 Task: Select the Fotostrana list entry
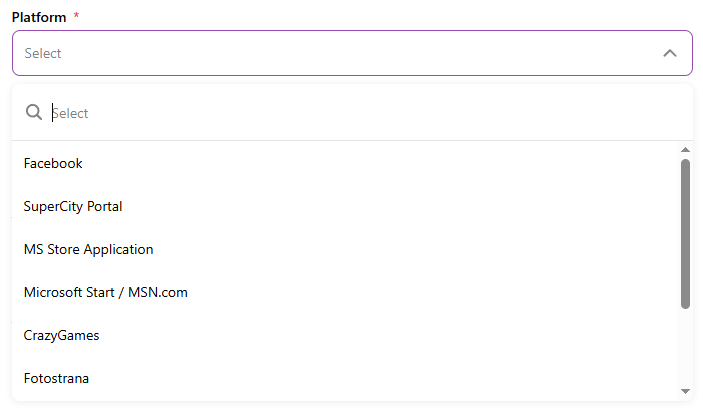57,378
